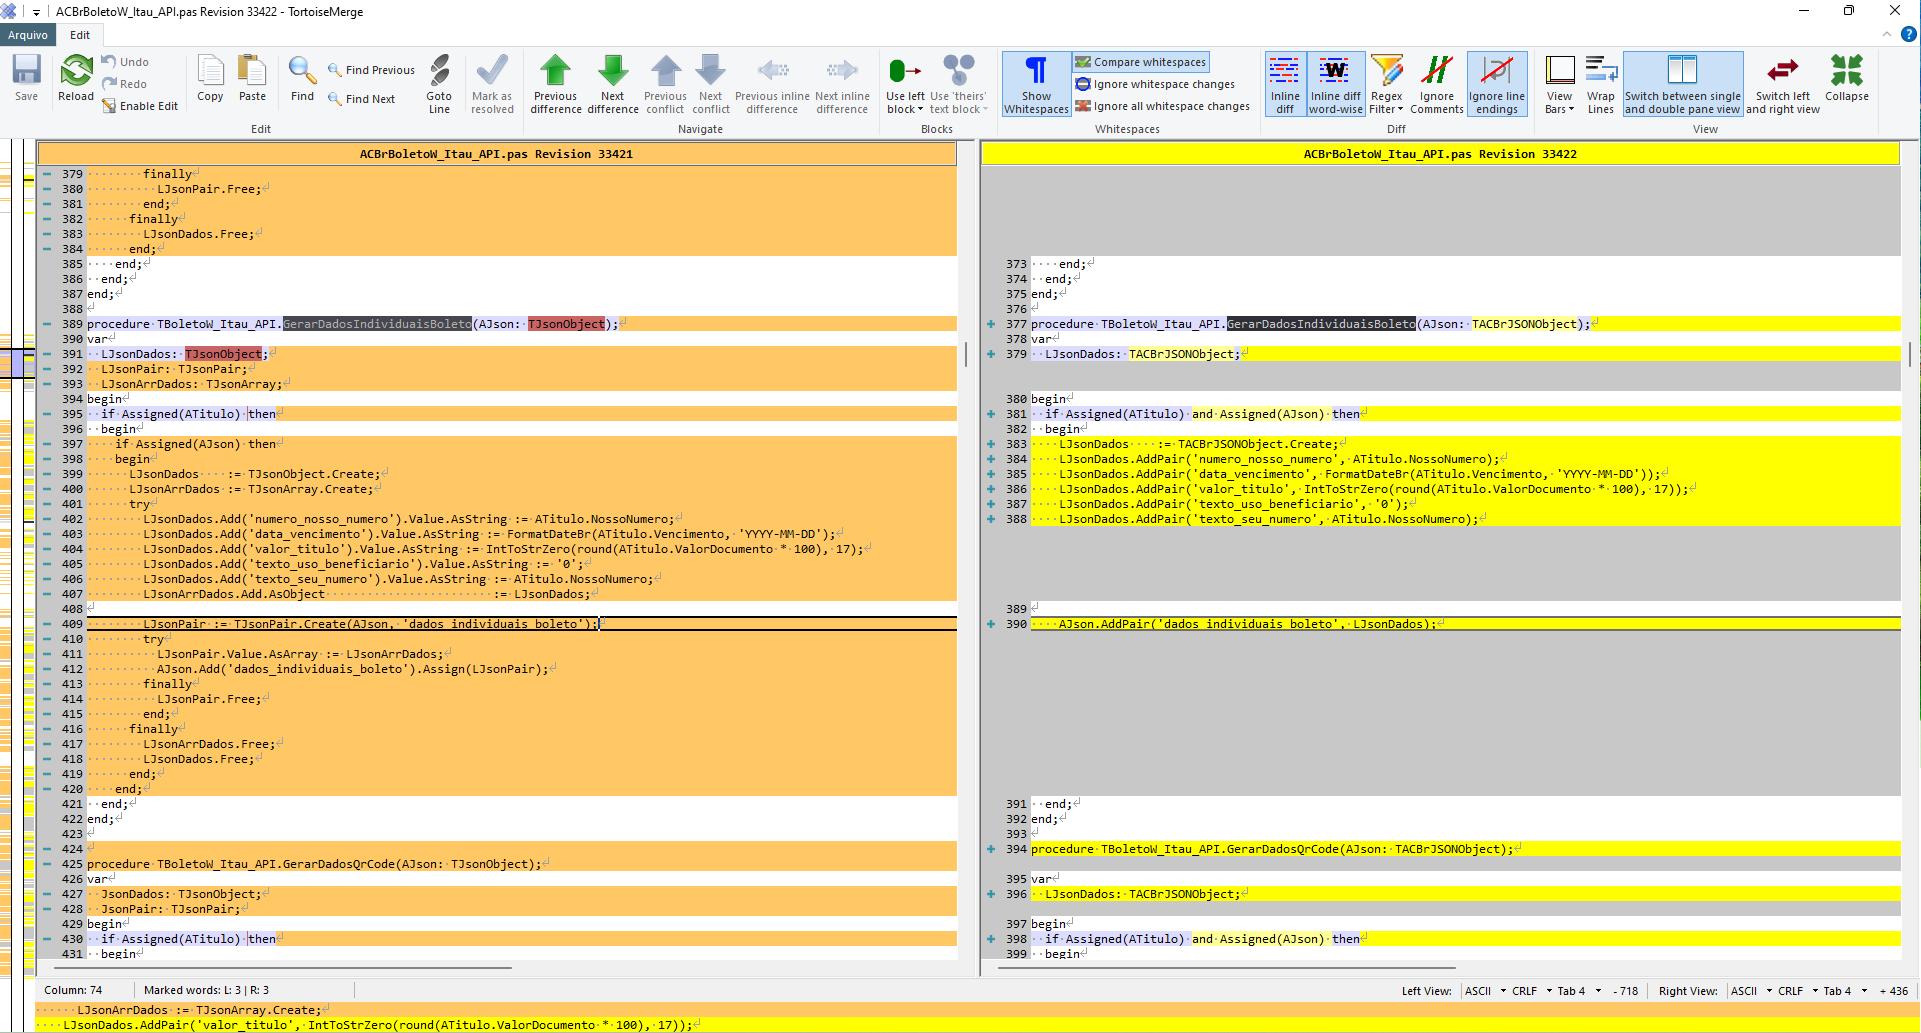
Task: Toggle single and double pane view
Action: 1683,84
